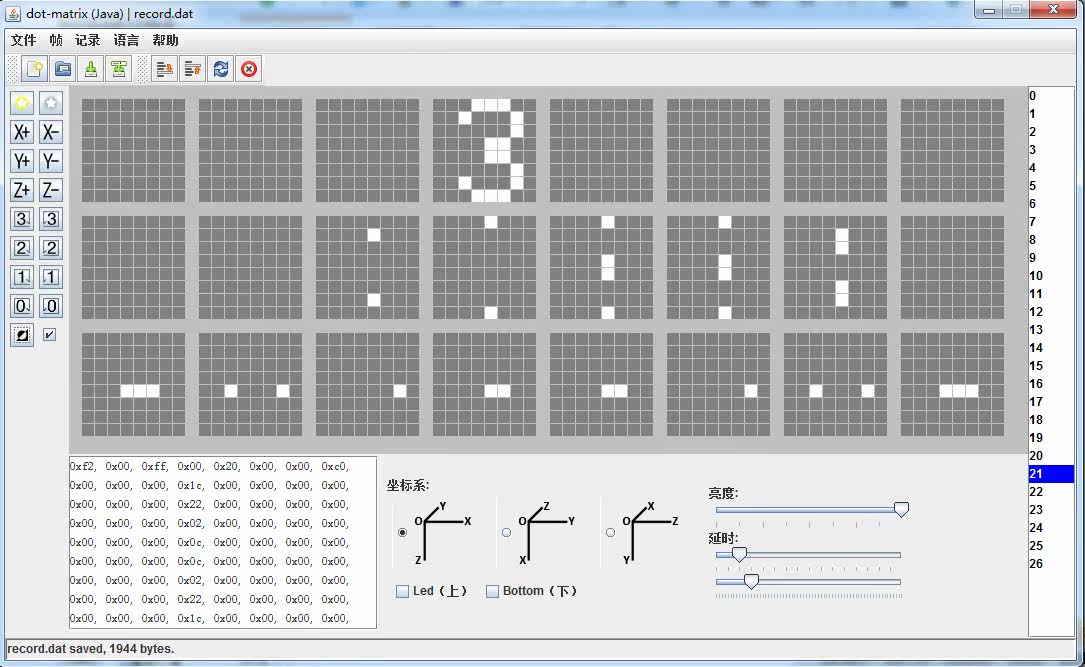
Task: Open the 语言 menu
Action: click(x=127, y=40)
